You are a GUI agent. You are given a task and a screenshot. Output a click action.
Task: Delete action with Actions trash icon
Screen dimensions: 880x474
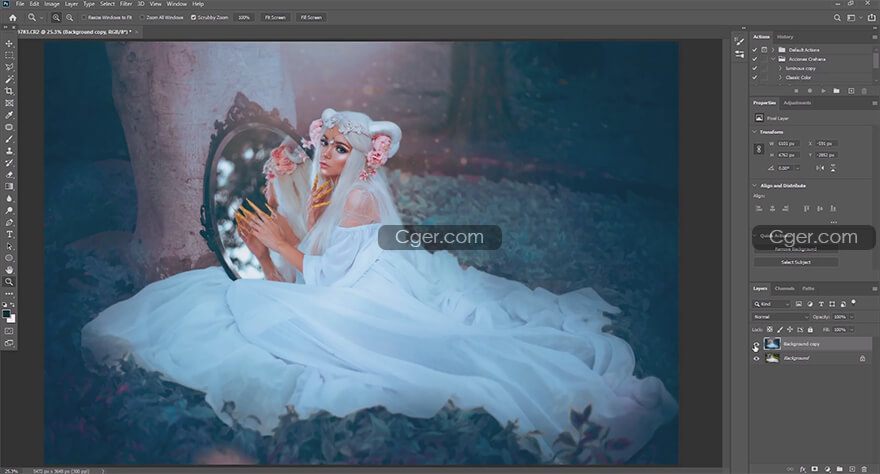pos(864,90)
